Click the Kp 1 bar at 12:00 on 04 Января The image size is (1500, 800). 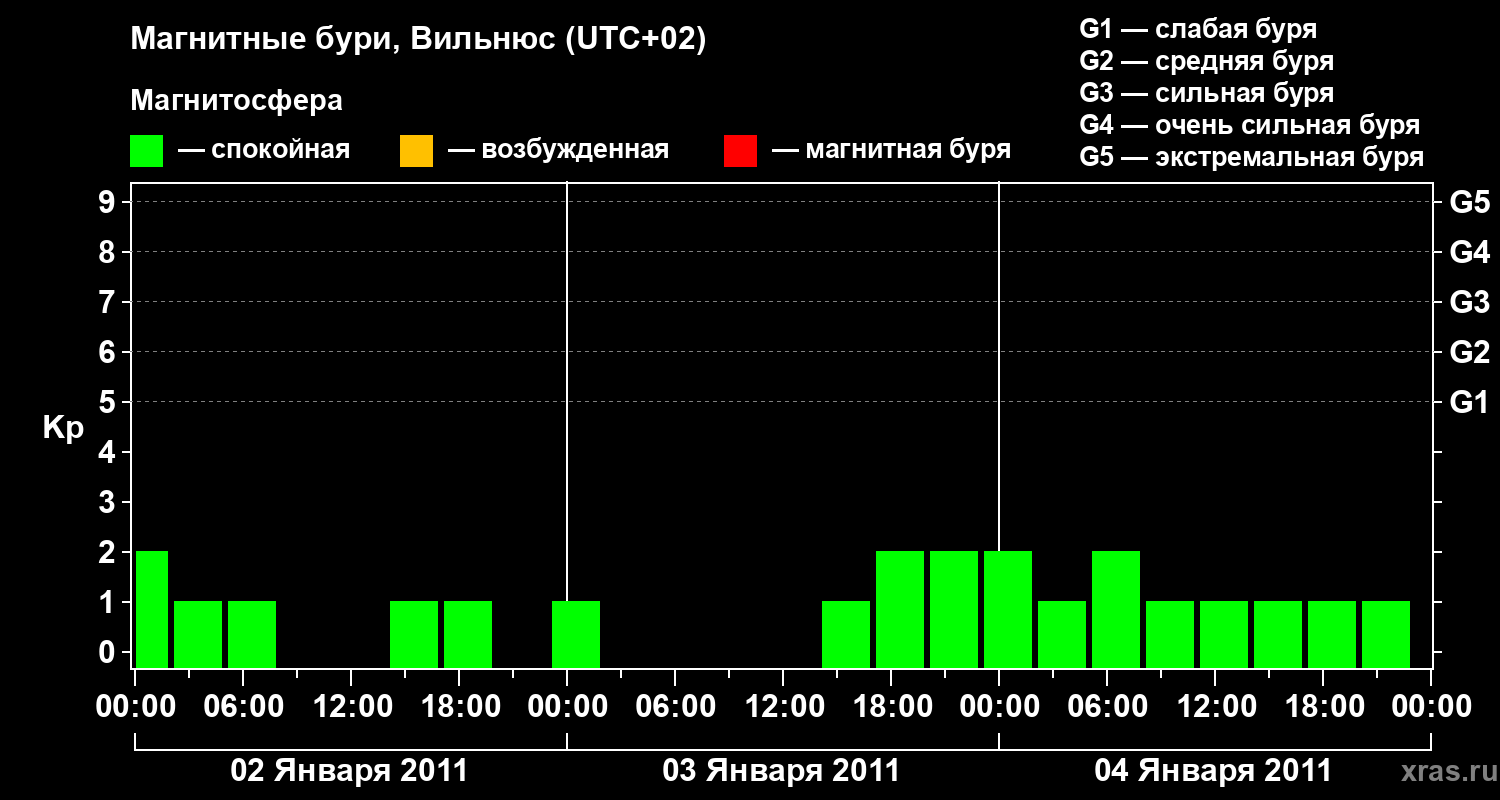click(x=1224, y=635)
